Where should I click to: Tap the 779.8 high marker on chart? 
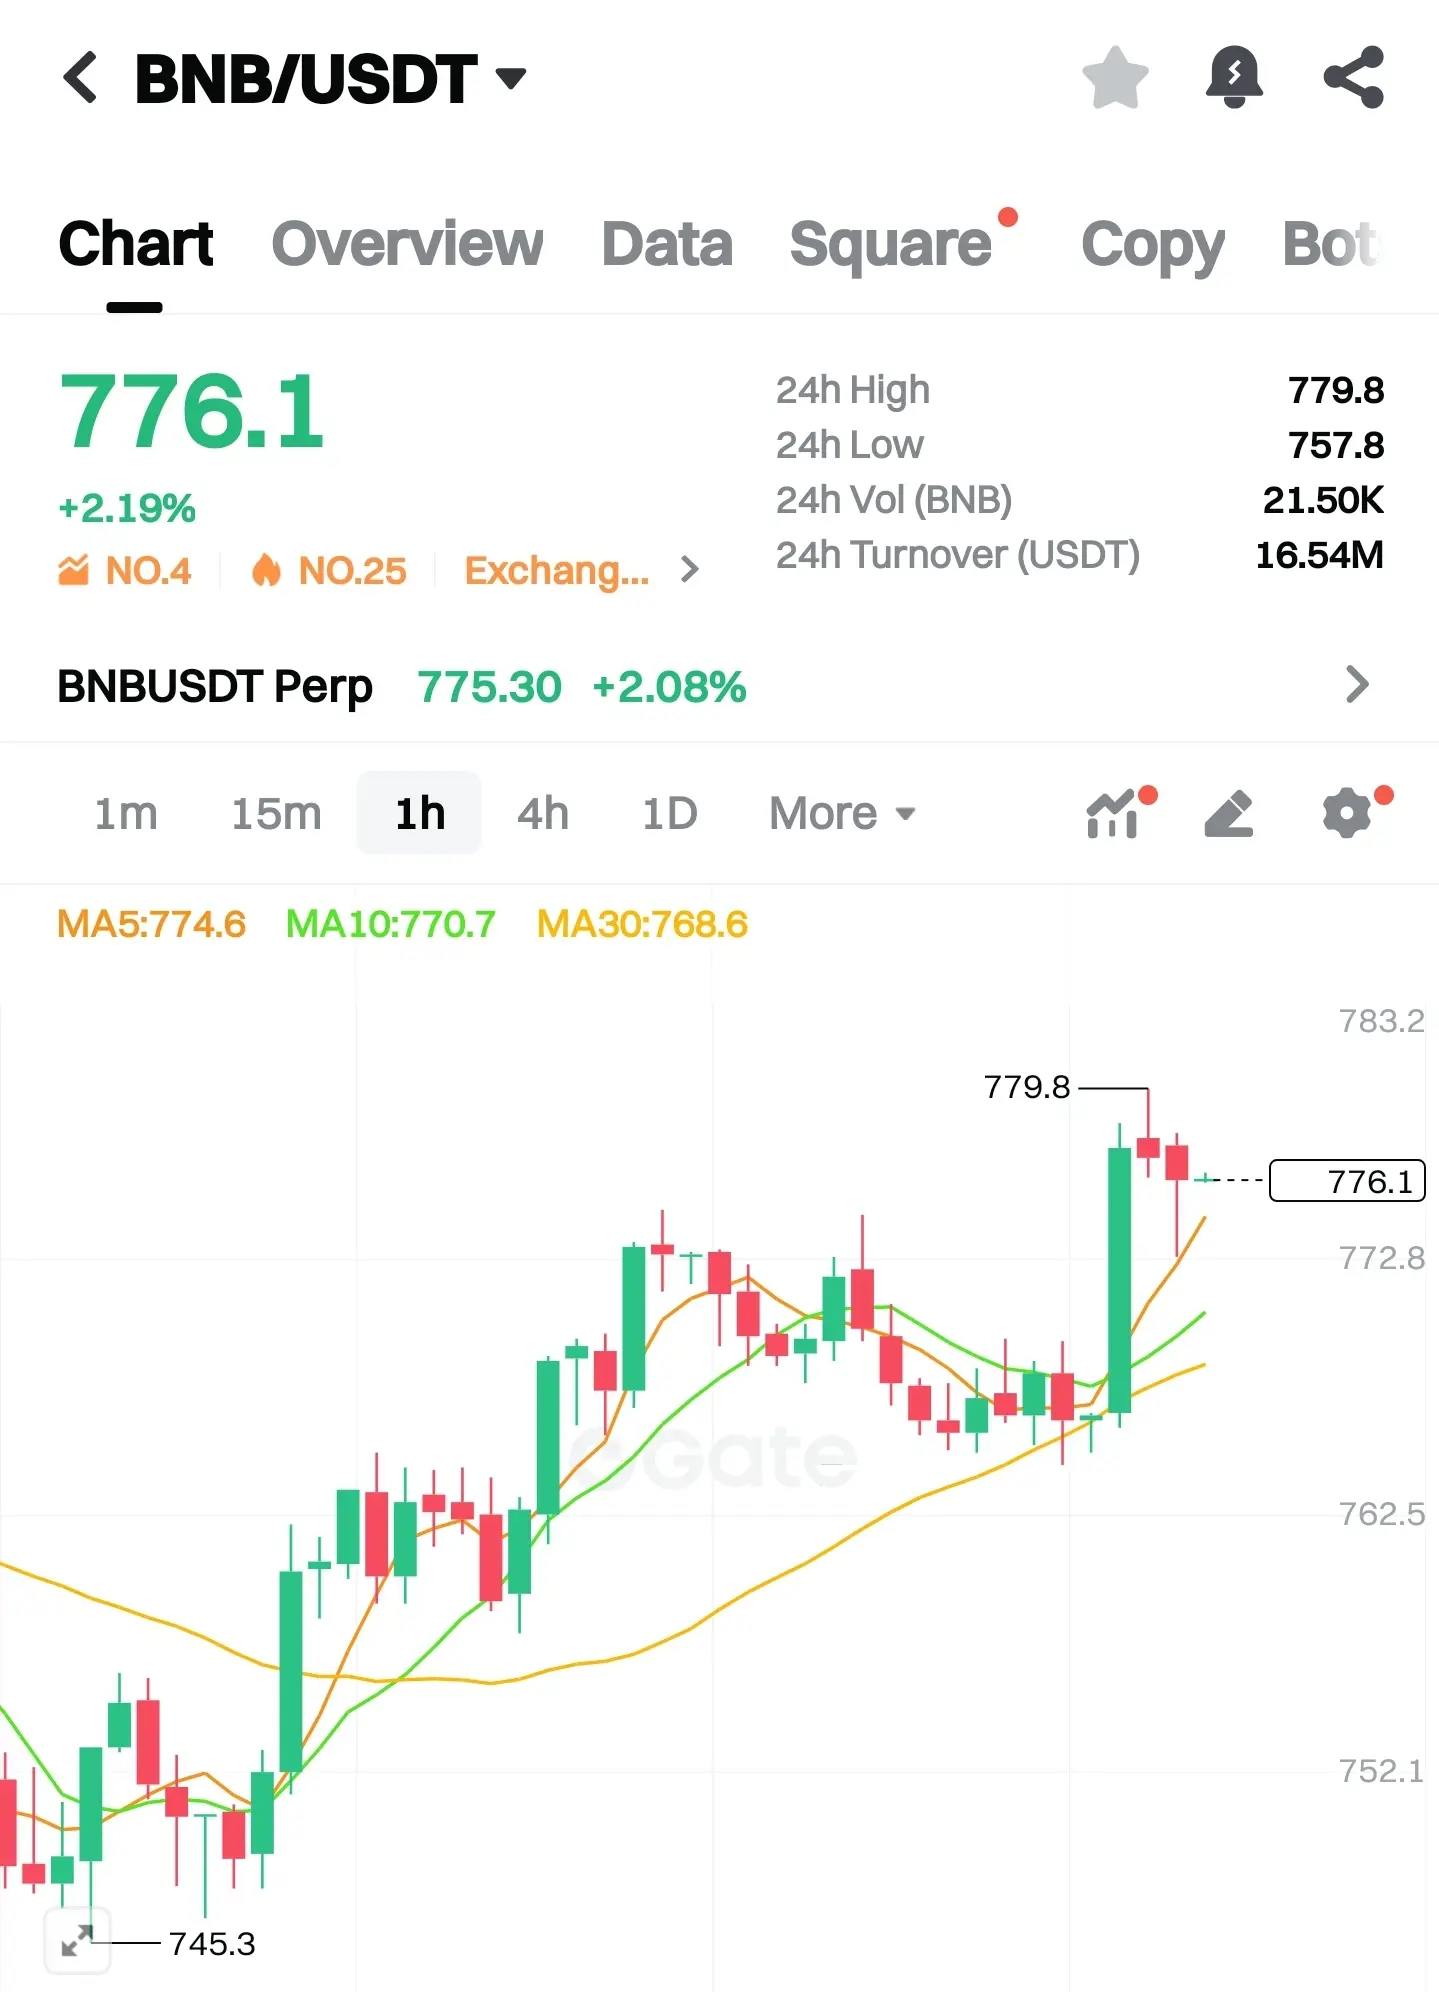pyautogui.click(x=1027, y=1087)
